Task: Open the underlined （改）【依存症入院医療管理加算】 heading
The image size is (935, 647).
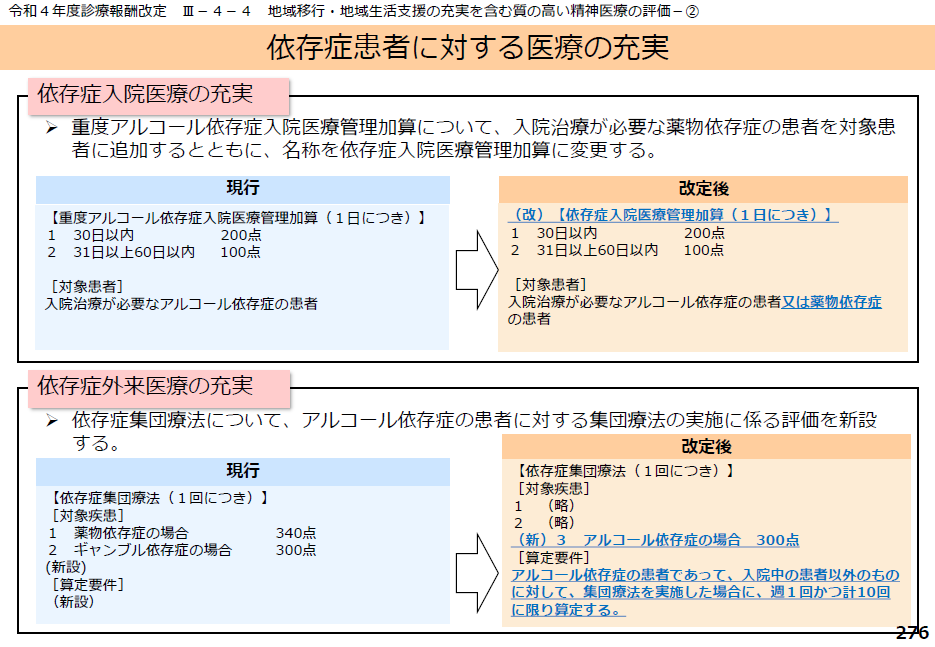Action: (x=673, y=215)
